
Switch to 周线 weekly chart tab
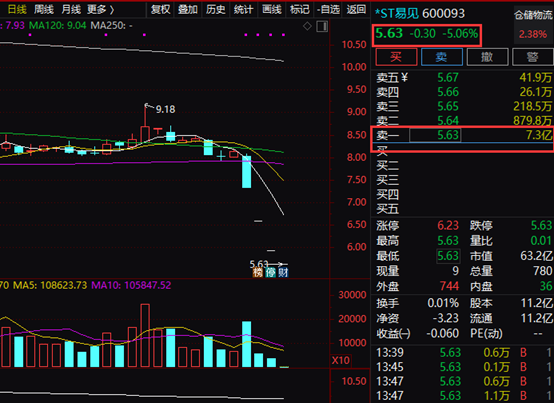(44, 10)
